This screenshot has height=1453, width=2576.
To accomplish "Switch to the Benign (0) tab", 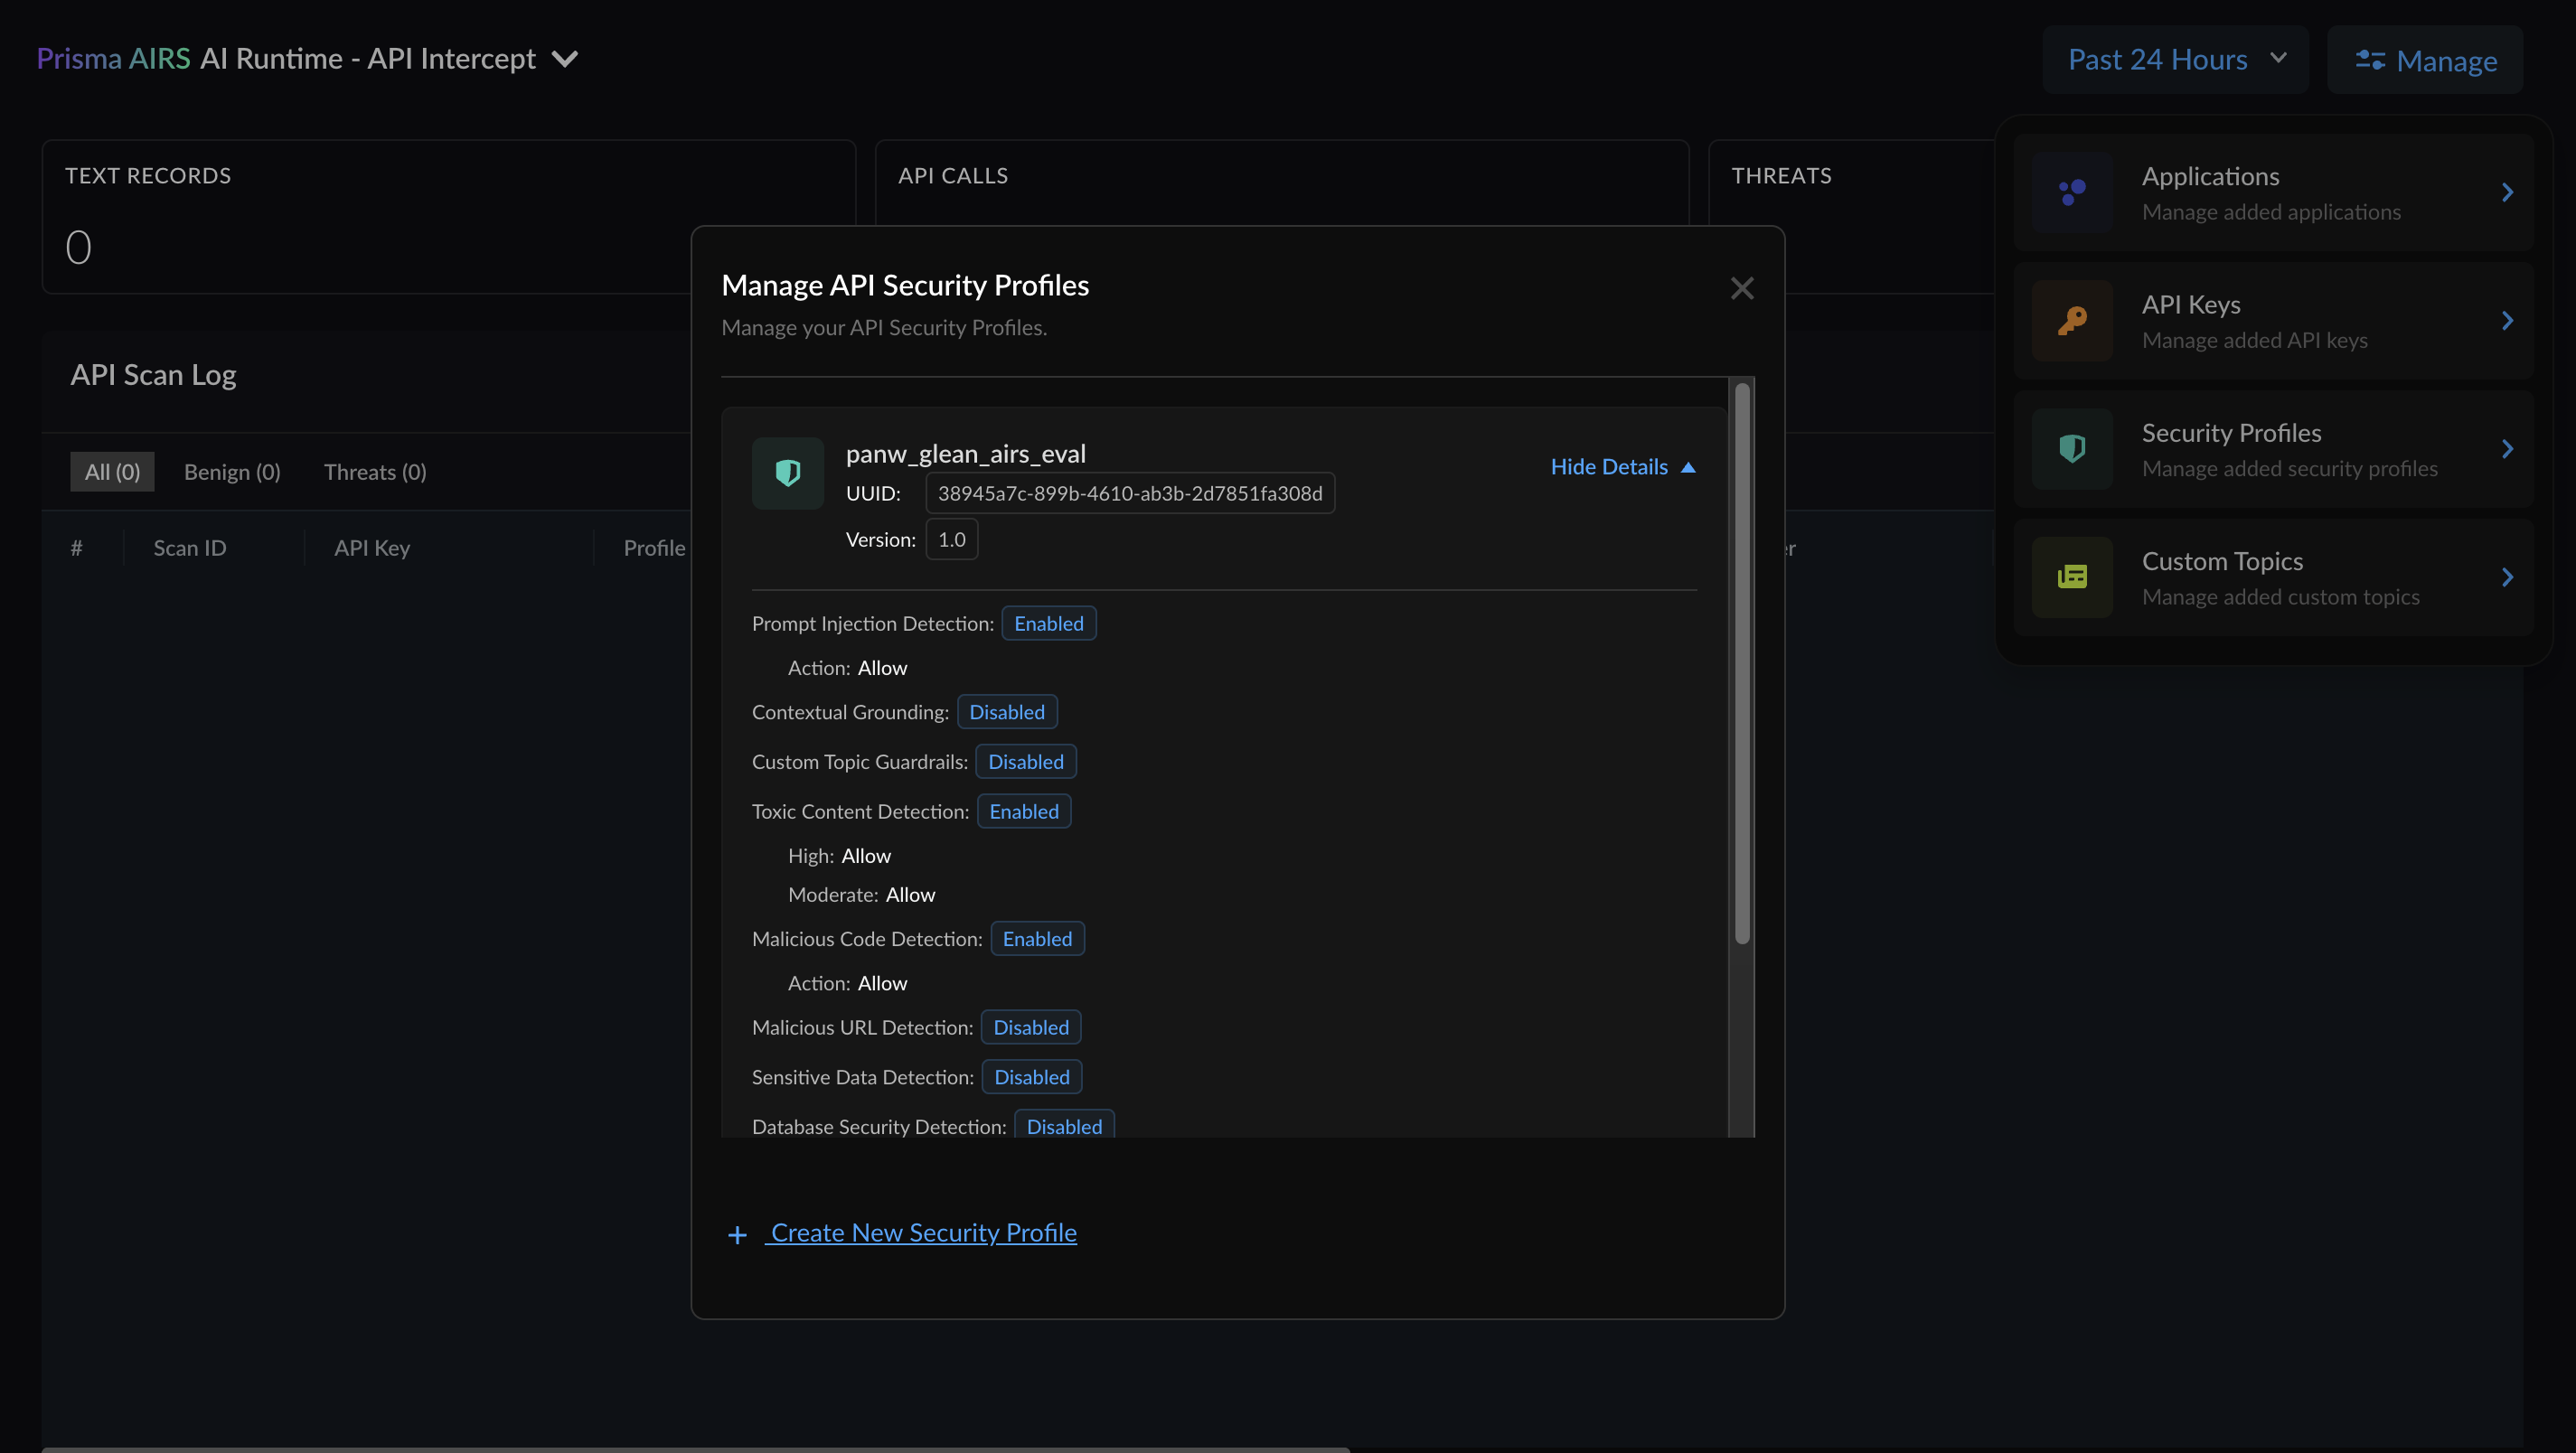I will tap(232, 472).
